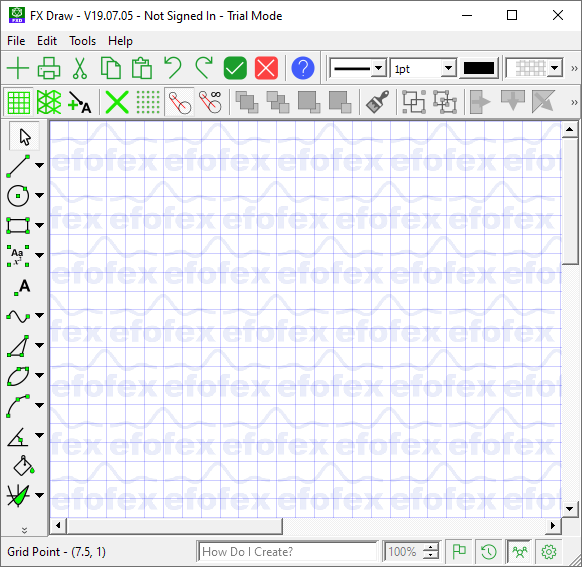Viewport: 582px width, 567px height.
Task: Select the arc drawing tool
Action: click(18, 406)
